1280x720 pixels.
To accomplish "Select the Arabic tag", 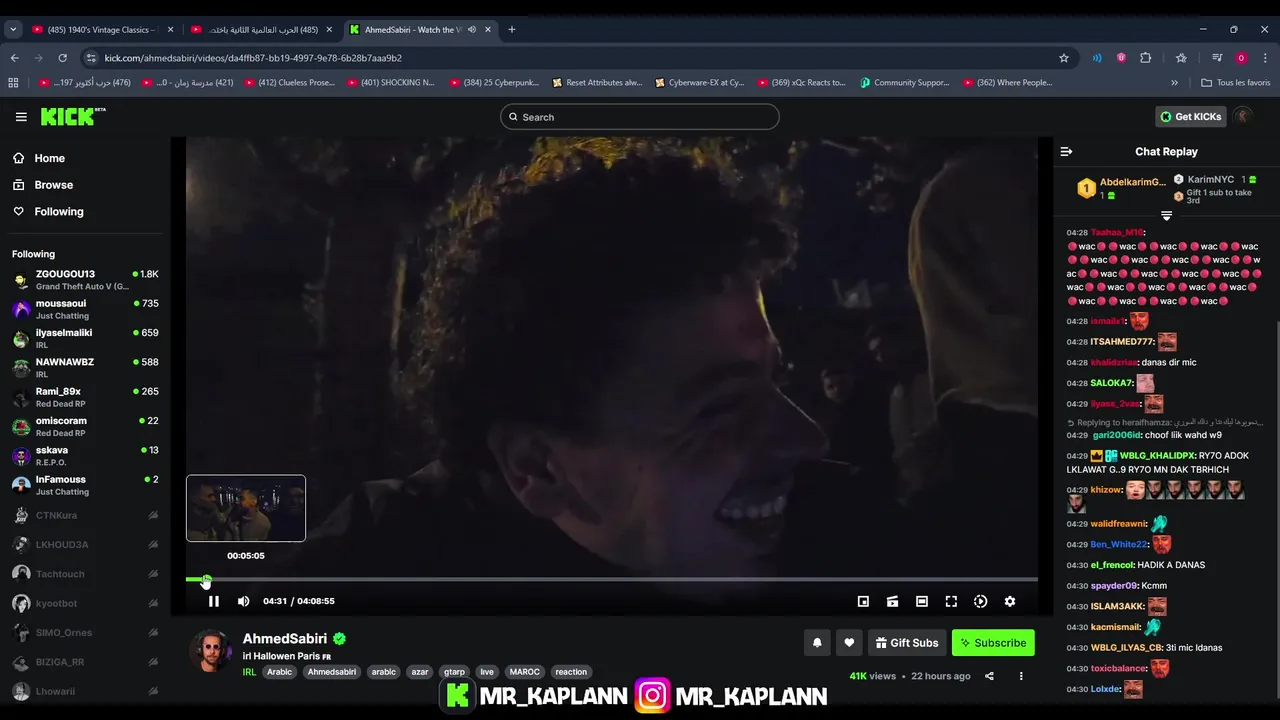I will (279, 672).
